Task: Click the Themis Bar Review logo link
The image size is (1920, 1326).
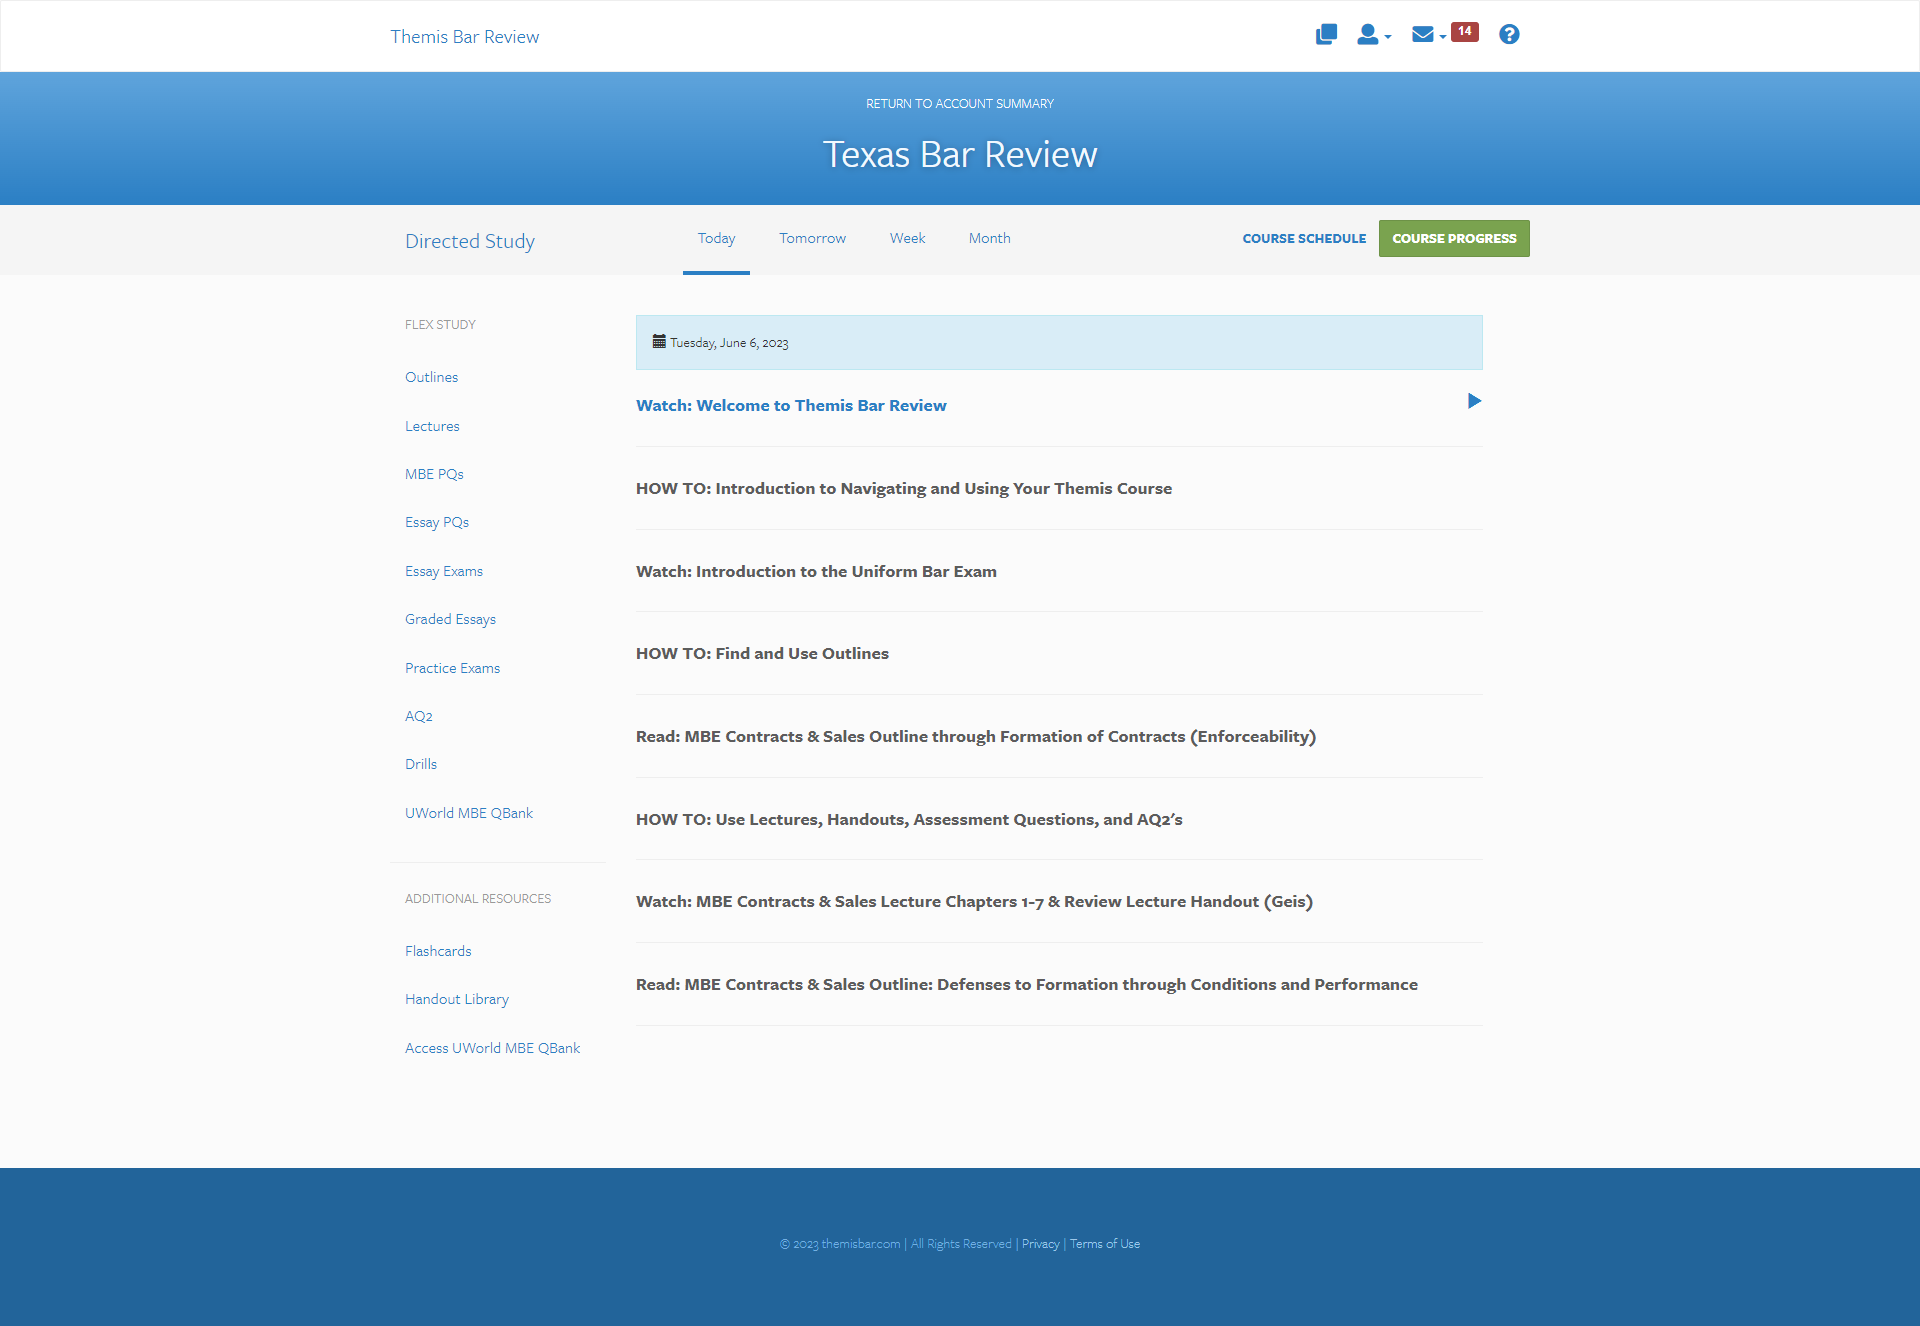Action: pos(464,36)
